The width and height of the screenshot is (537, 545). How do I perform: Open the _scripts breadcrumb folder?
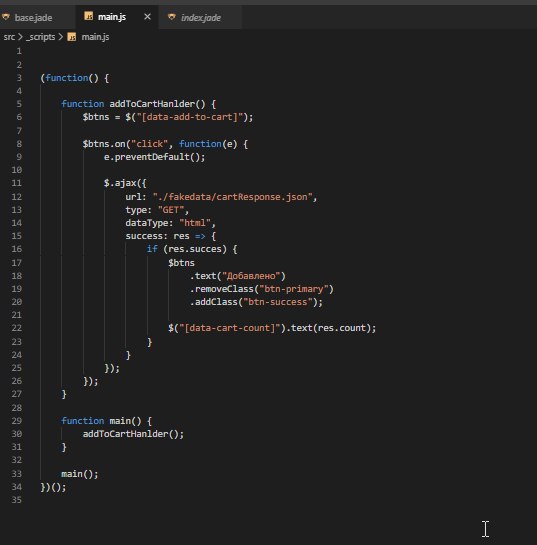(41, 37)
